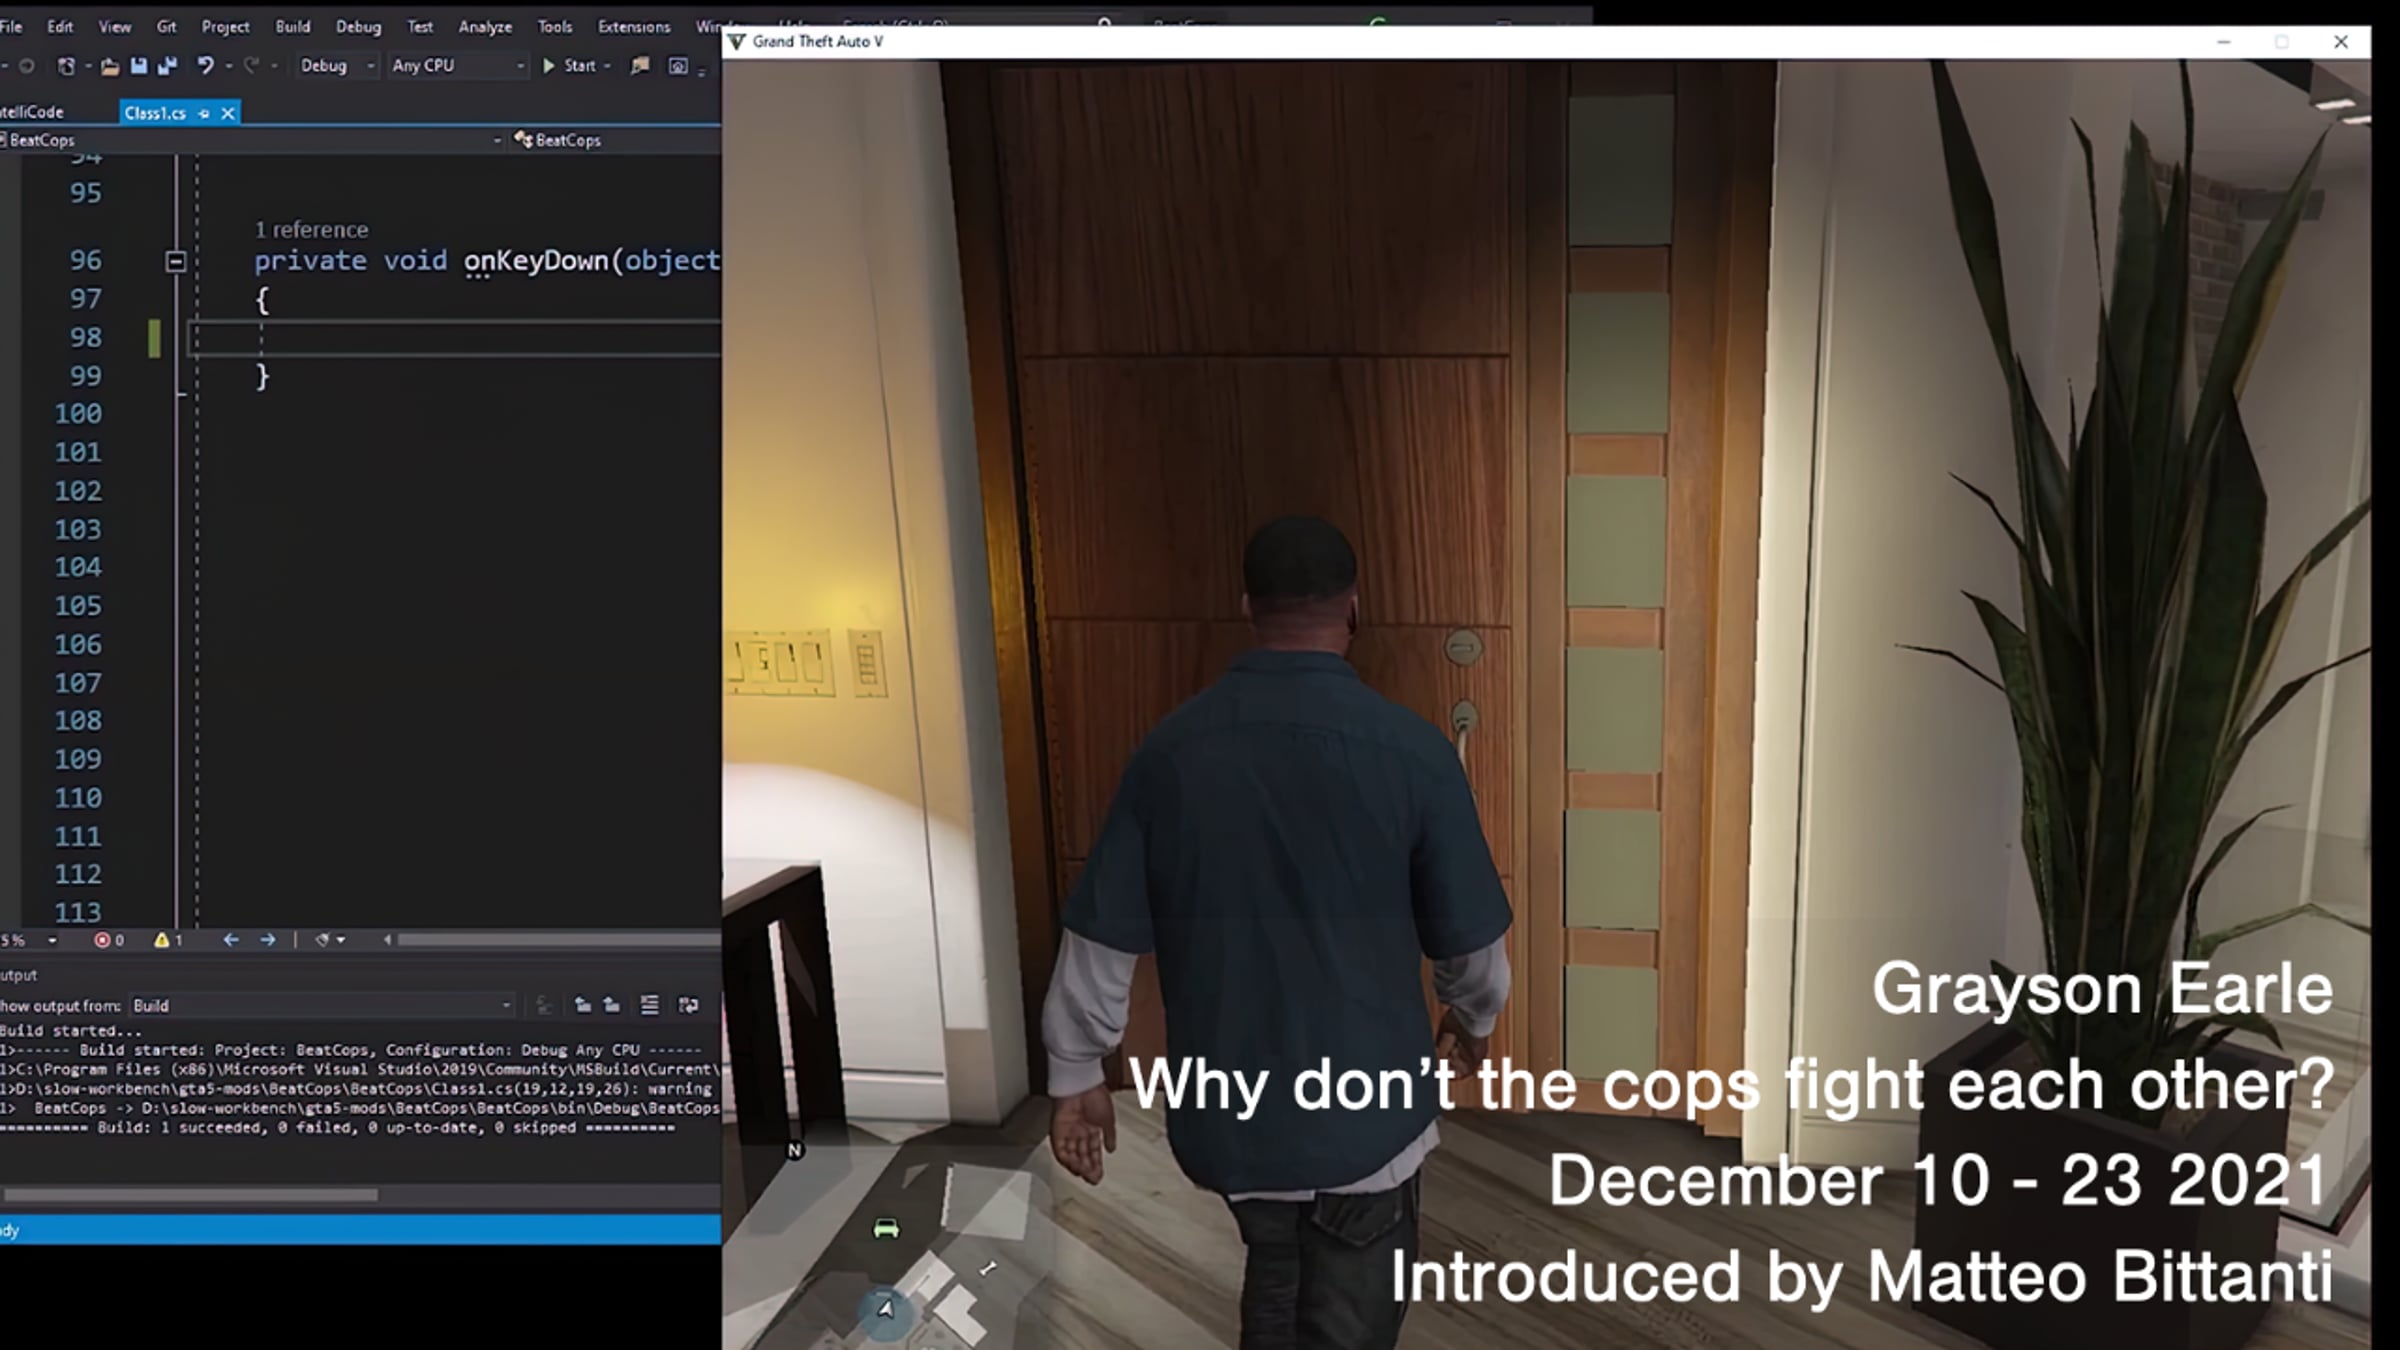The width and height of the screenshot is (2400, 1350).
Task: Pin the Class1.cs tab
Action: pyautogui.click(x=204, y=113)
